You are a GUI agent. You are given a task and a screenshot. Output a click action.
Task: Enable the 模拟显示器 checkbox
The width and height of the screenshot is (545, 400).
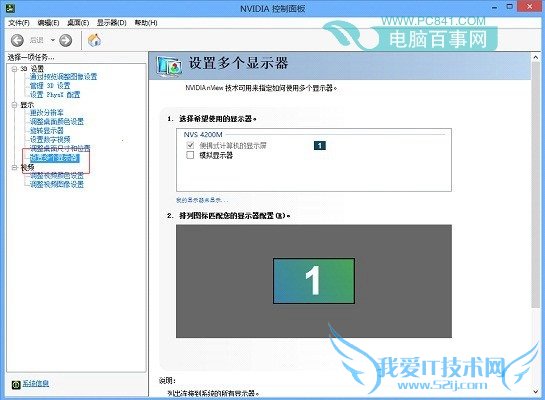click(190, 155)
